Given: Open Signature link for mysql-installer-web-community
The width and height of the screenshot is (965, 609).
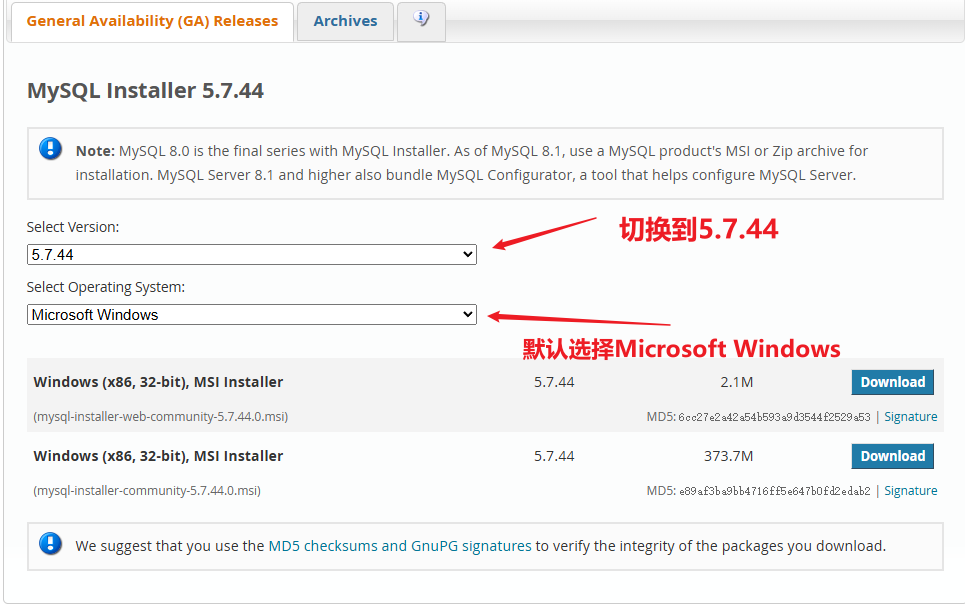Looking at the screenshot, I should tap(910, 416).
